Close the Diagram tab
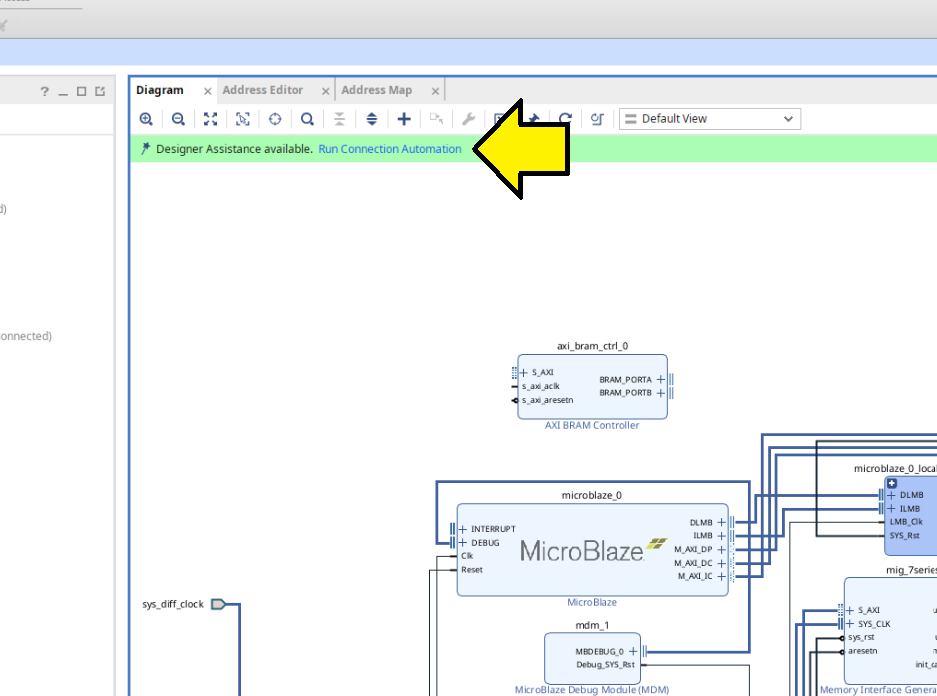Image resolution: width=937 pixels, height=696 pixels. tap(208, 91)
